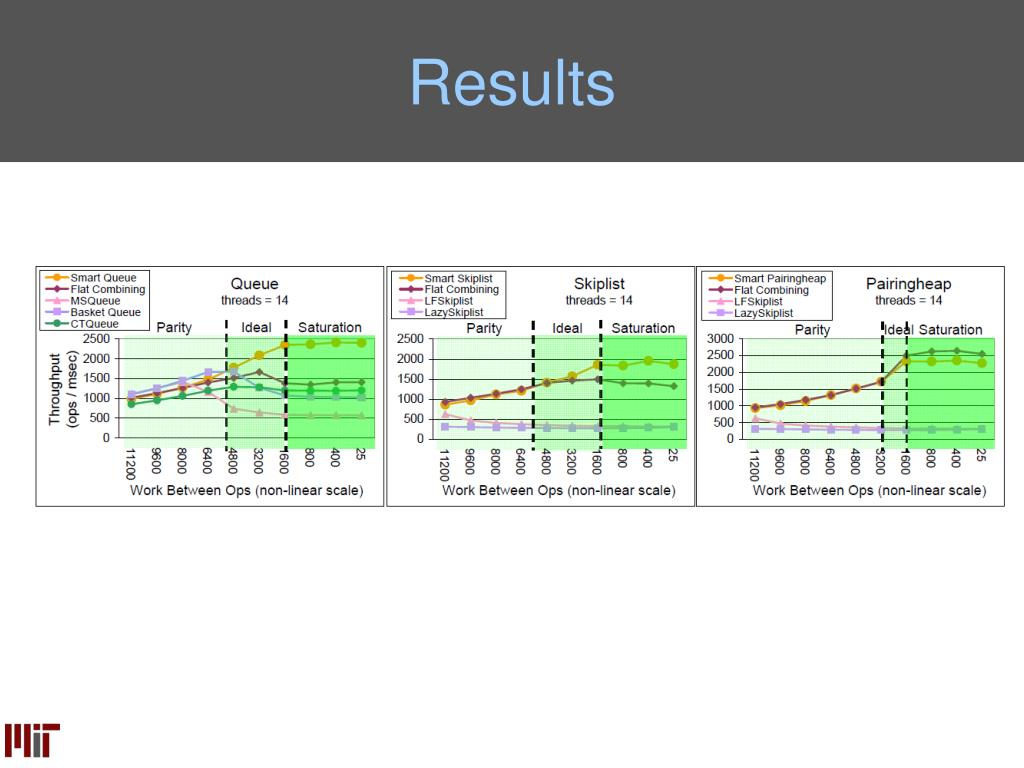Select Smart Skiplist legend entry
The width and height of the screenshot is (1024, 768).
click(x=445, y=278)
